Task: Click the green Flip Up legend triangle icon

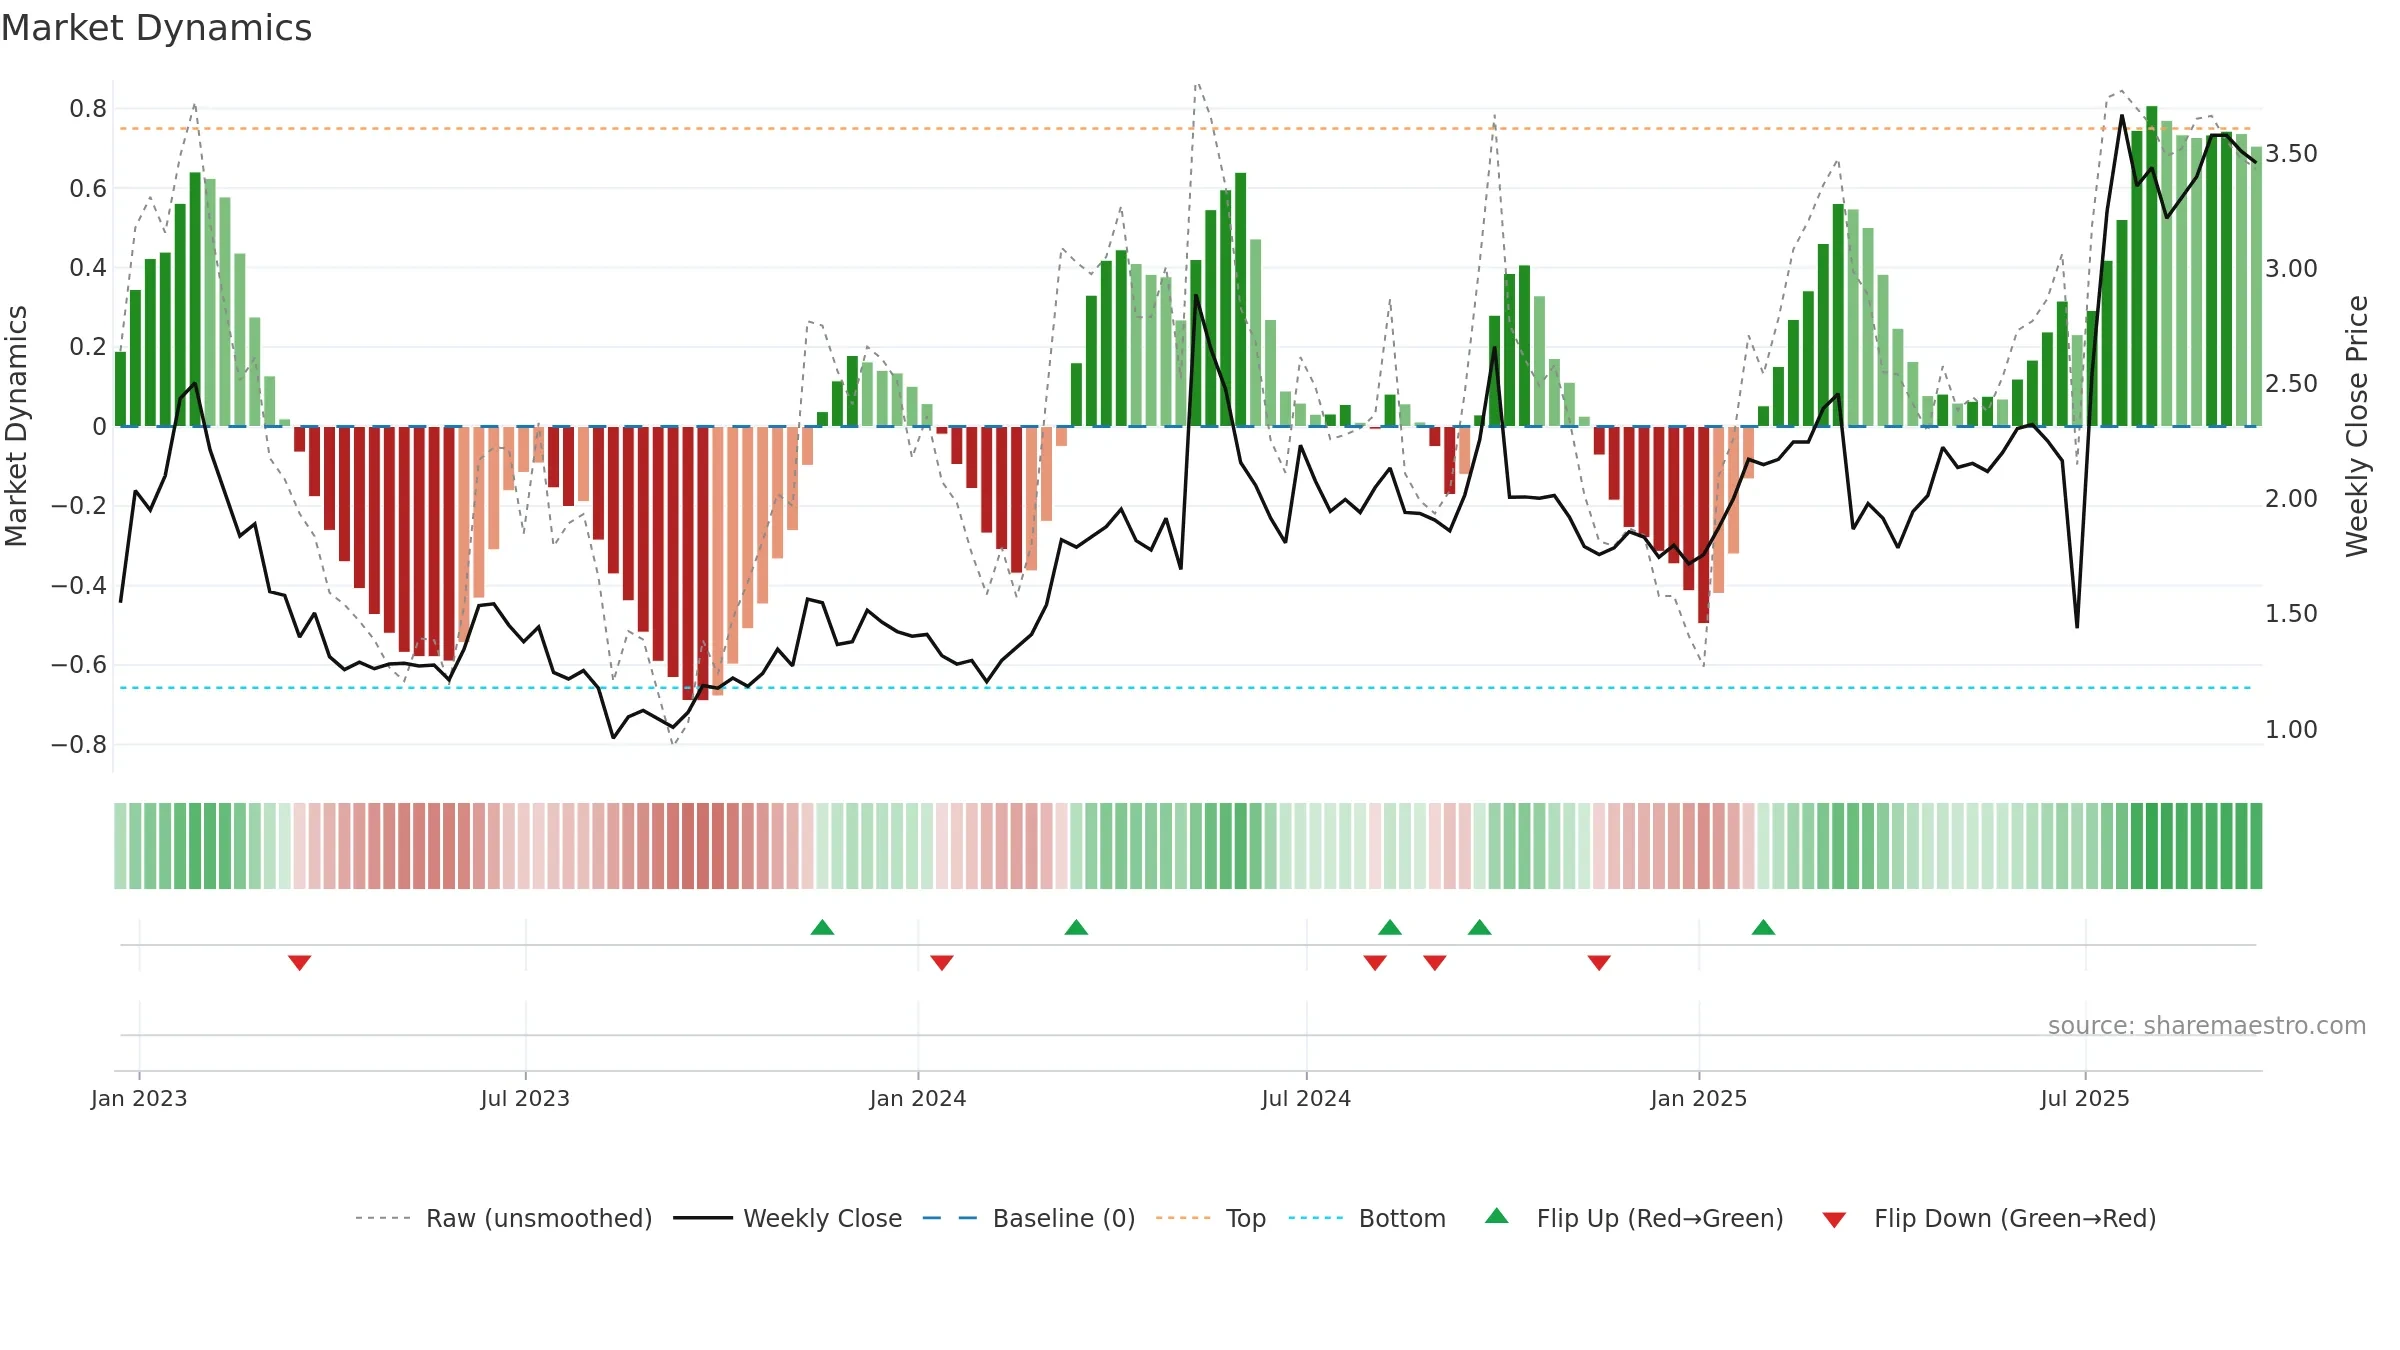Action: [x=1497, y=1216]
